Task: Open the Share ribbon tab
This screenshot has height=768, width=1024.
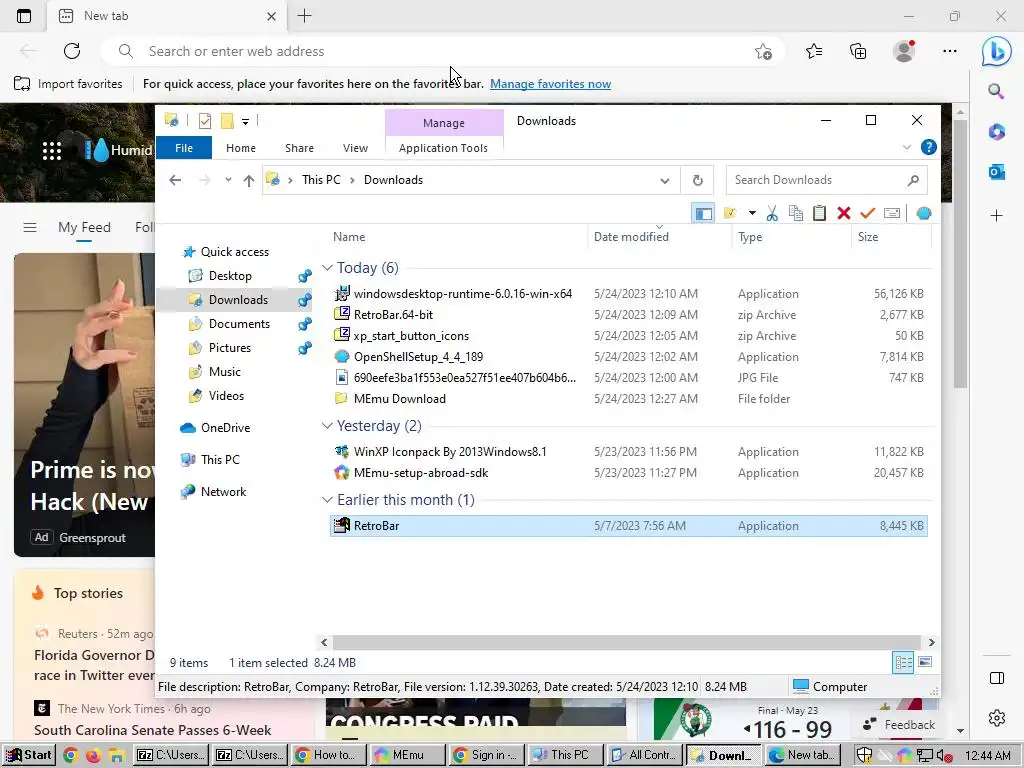Action: pyautogui.click(x=299, y=148)
